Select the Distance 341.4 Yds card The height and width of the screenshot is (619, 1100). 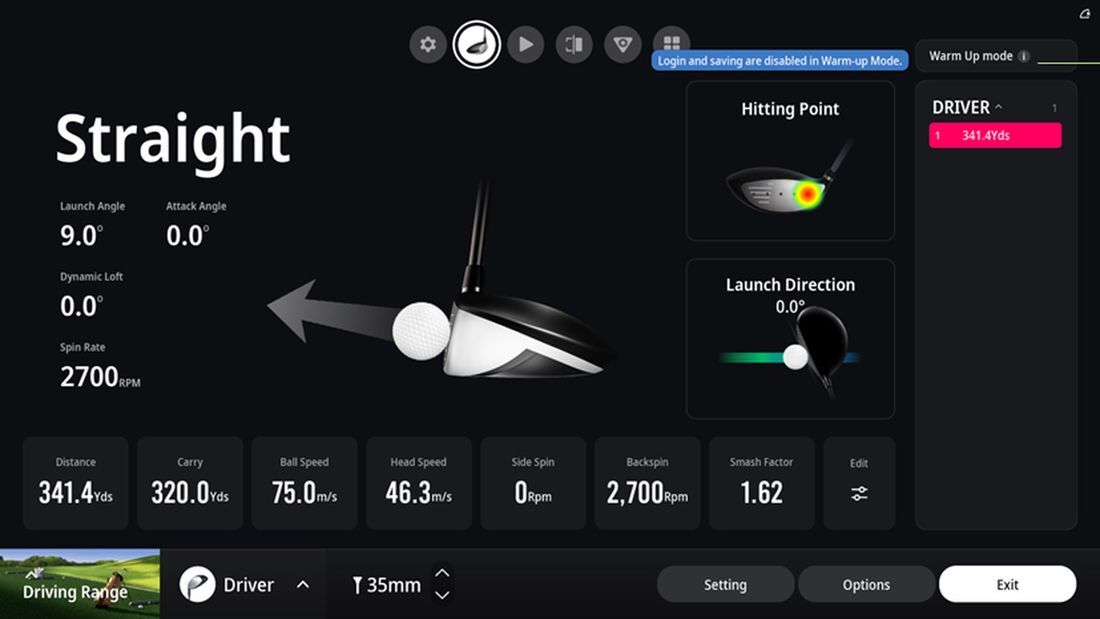(x=76, y=483)
